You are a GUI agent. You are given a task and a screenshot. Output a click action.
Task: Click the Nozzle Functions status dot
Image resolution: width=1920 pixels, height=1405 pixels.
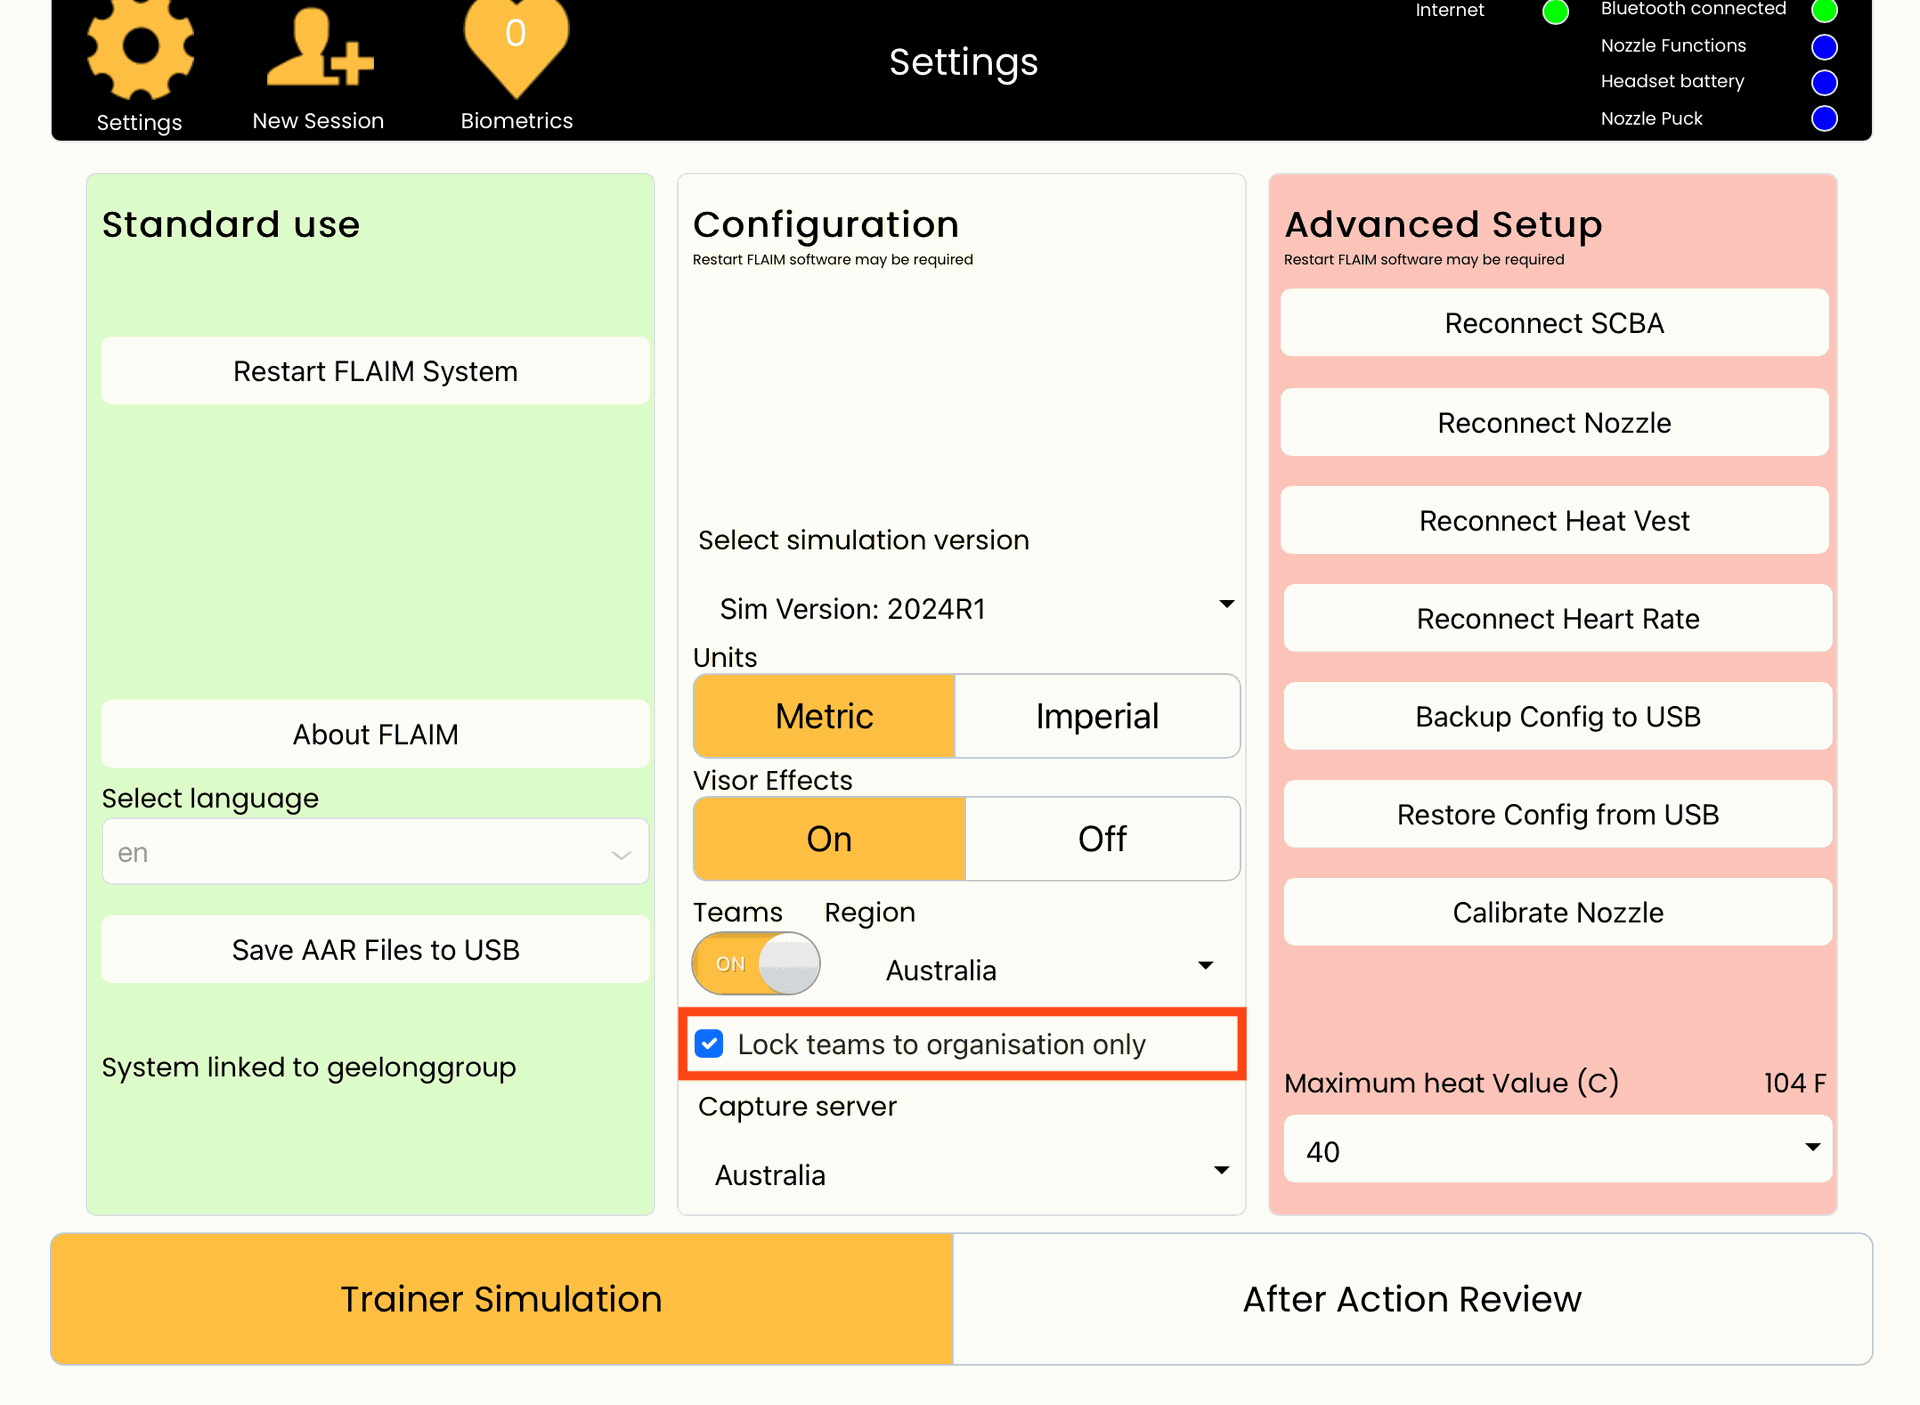(1824, 46)
